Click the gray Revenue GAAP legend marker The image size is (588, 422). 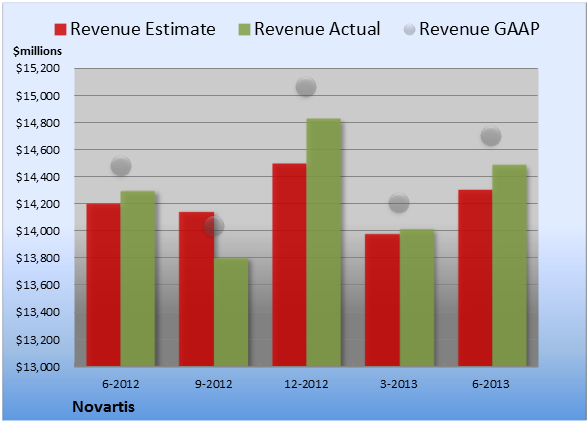click(x=410, y=29)
